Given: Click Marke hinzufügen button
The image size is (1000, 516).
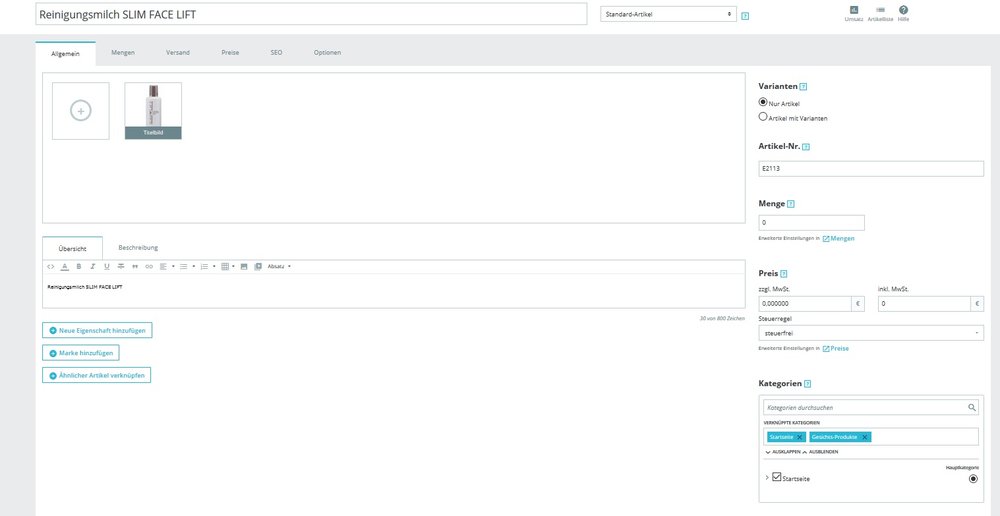Looking at the screenshot, I should tap(80, 353).
